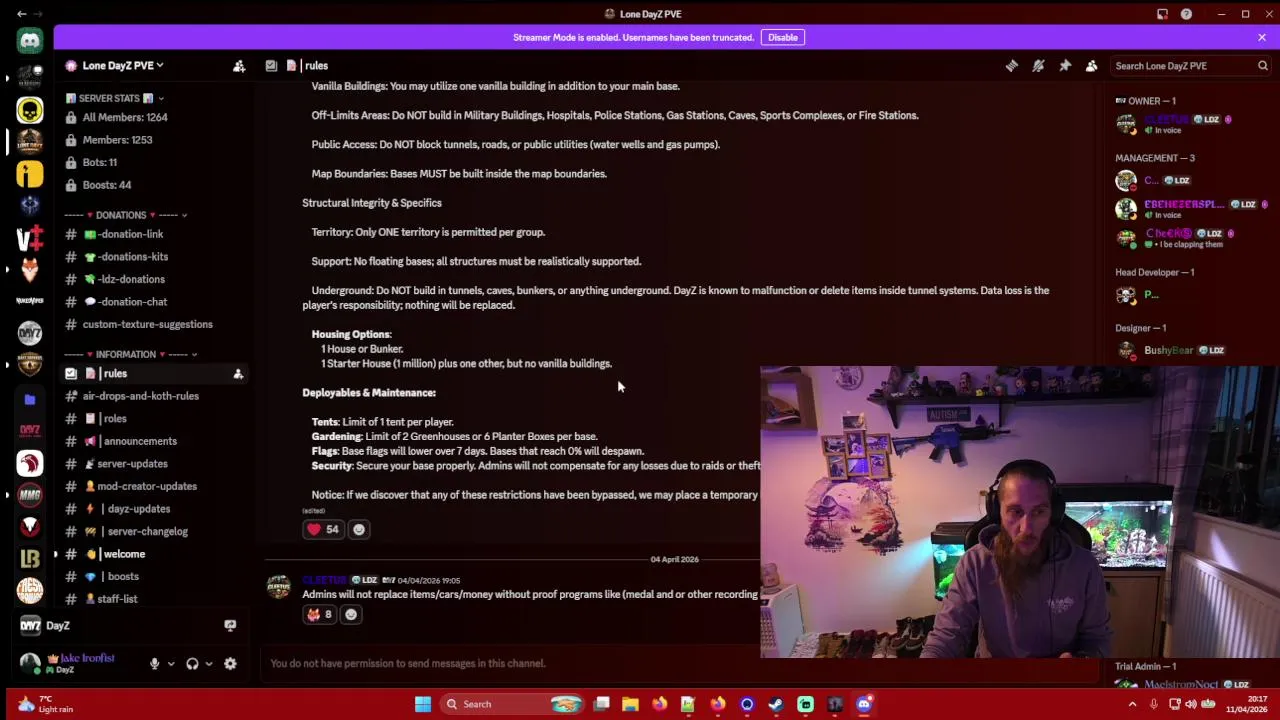Open Threads icon in channel header

[1012, 66]
